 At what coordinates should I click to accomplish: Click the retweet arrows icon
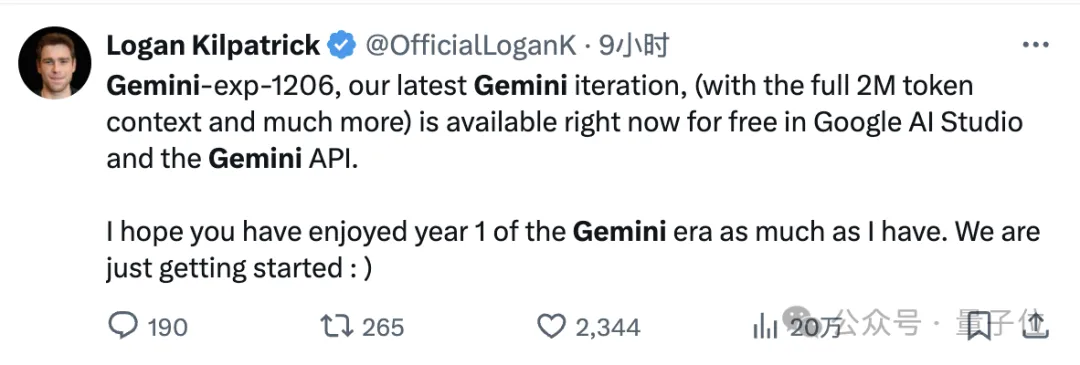click(x=337, y=326)
